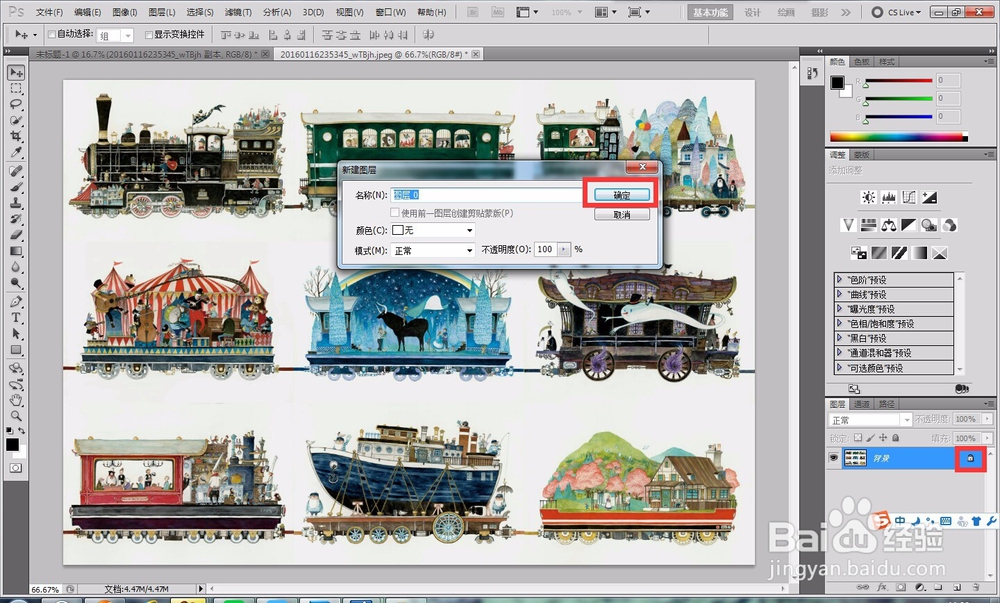The image size is (1000, 603).
Task: Select the Quick Selection tool
Action: coord(16,120)
